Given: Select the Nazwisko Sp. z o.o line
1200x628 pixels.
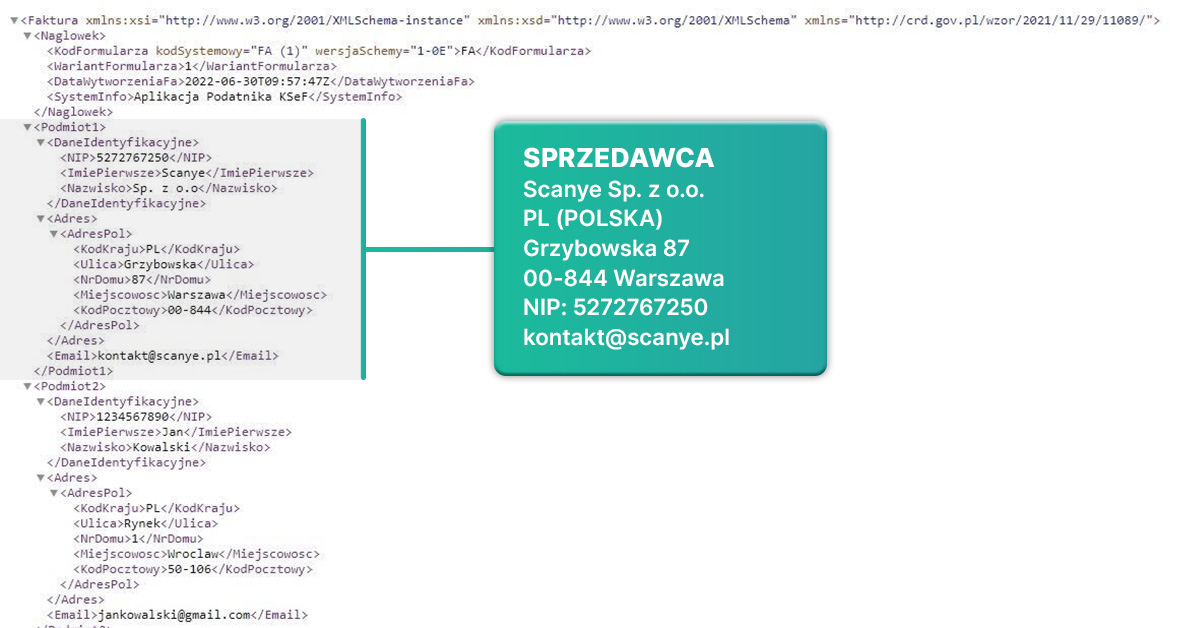Looking at the screenshot, I should 168,187.
